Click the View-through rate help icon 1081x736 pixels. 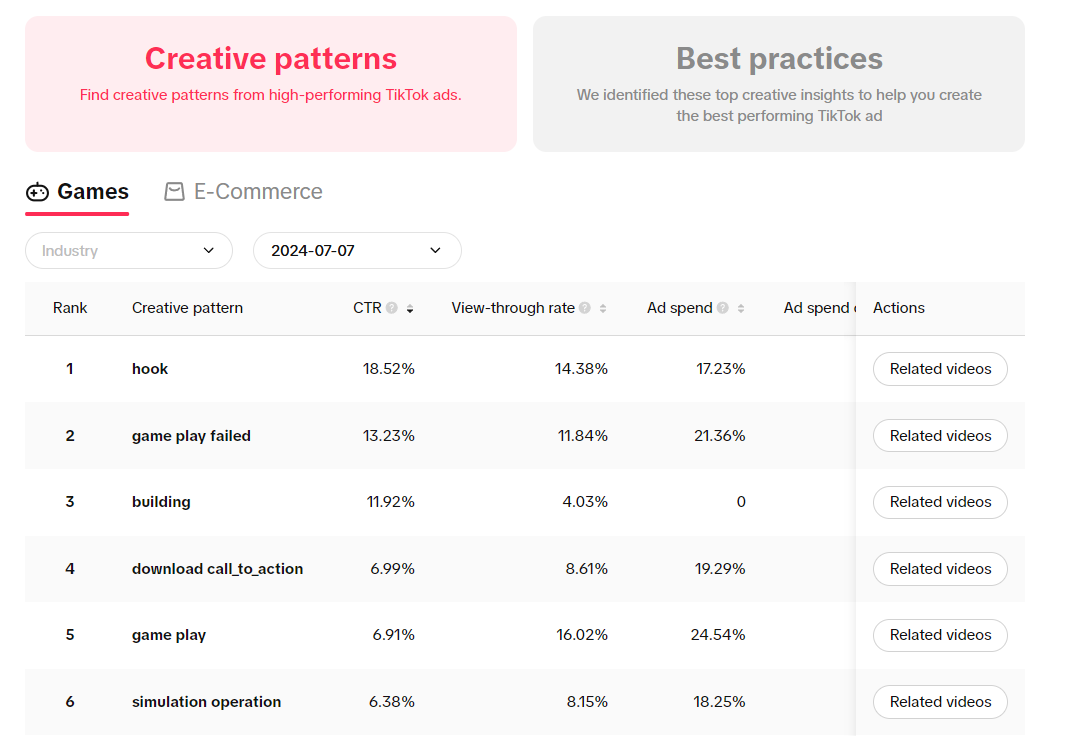click(584, 309)
